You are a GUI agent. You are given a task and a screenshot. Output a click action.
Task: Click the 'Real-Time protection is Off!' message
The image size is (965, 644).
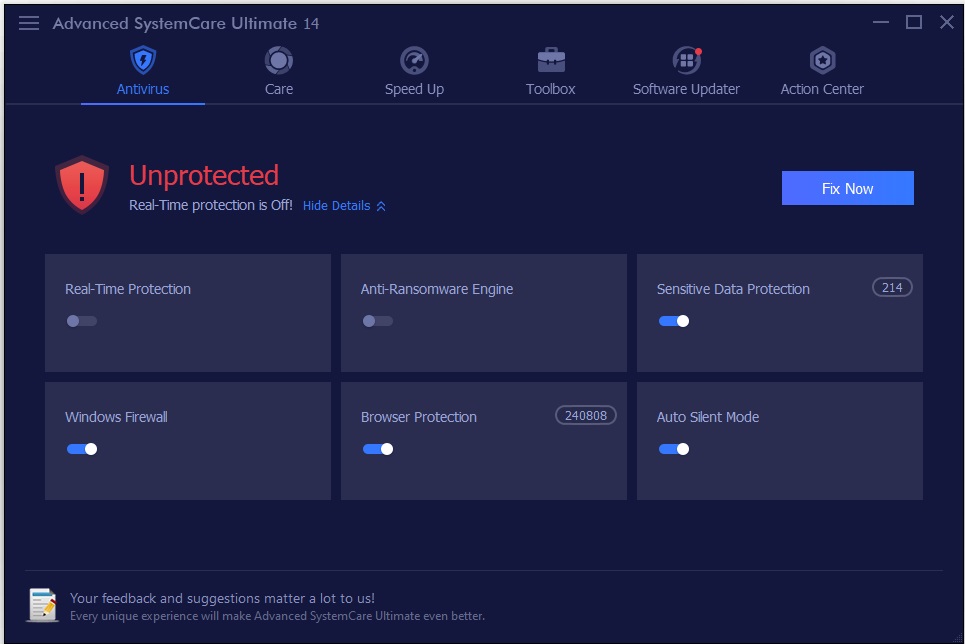210,205
